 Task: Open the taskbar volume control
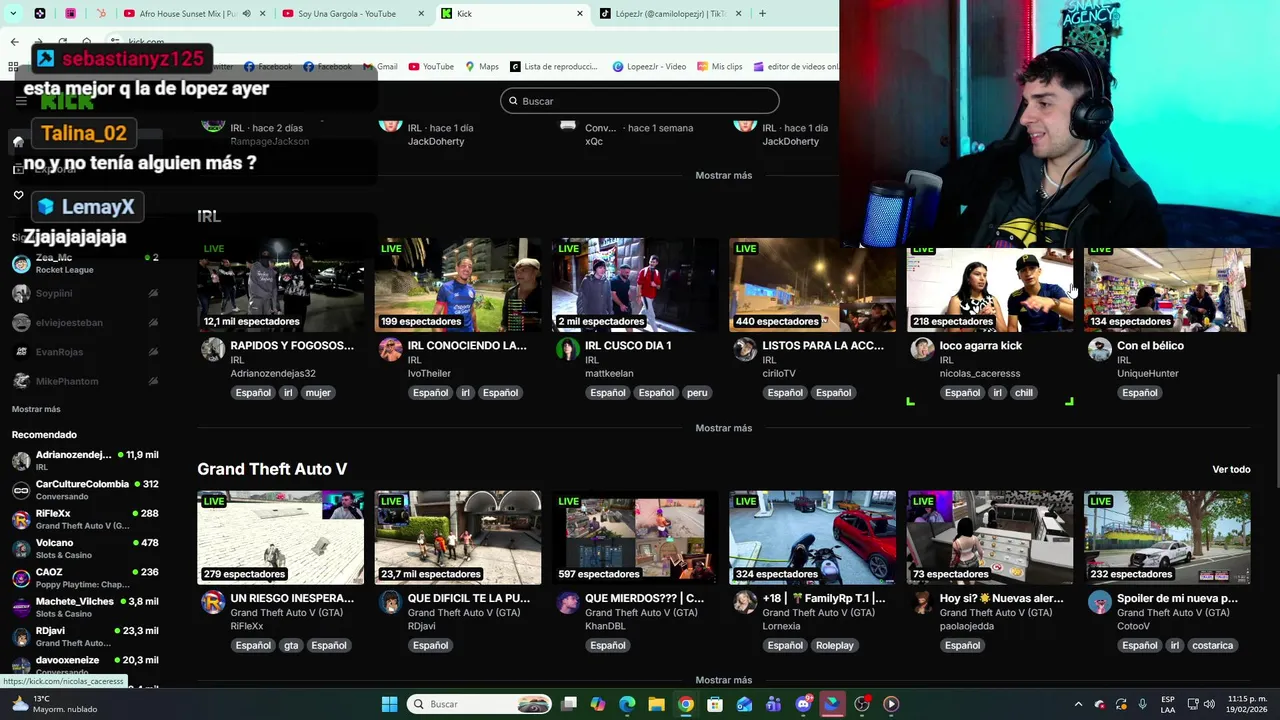click(x=1211, y=704)
